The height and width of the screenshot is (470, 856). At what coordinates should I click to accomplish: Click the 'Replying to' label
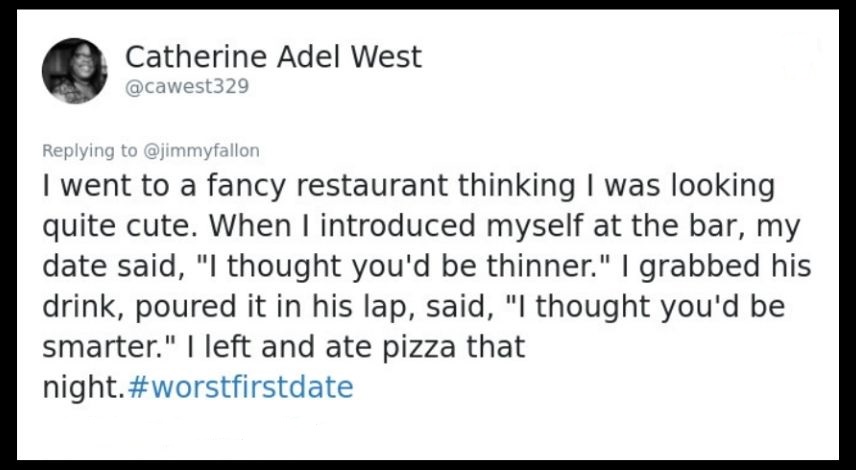point(90,151)
